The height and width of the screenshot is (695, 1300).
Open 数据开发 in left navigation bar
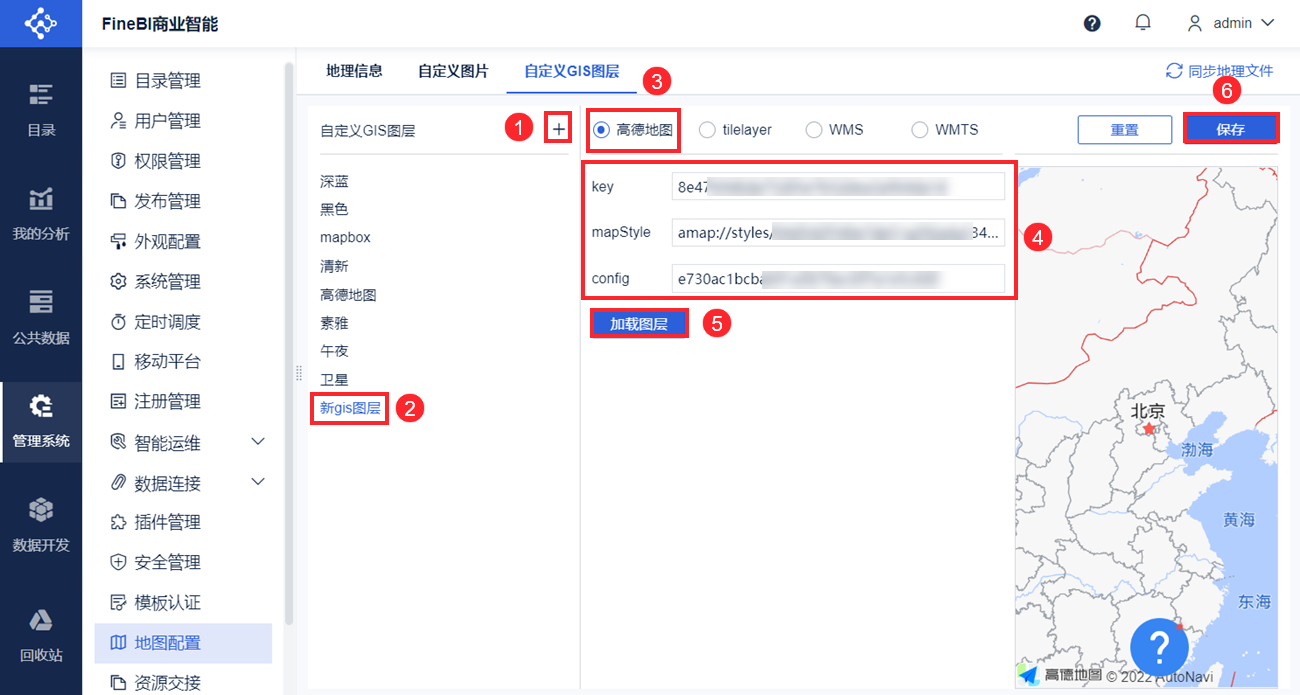pyautogui.click(x=41, y=525)
